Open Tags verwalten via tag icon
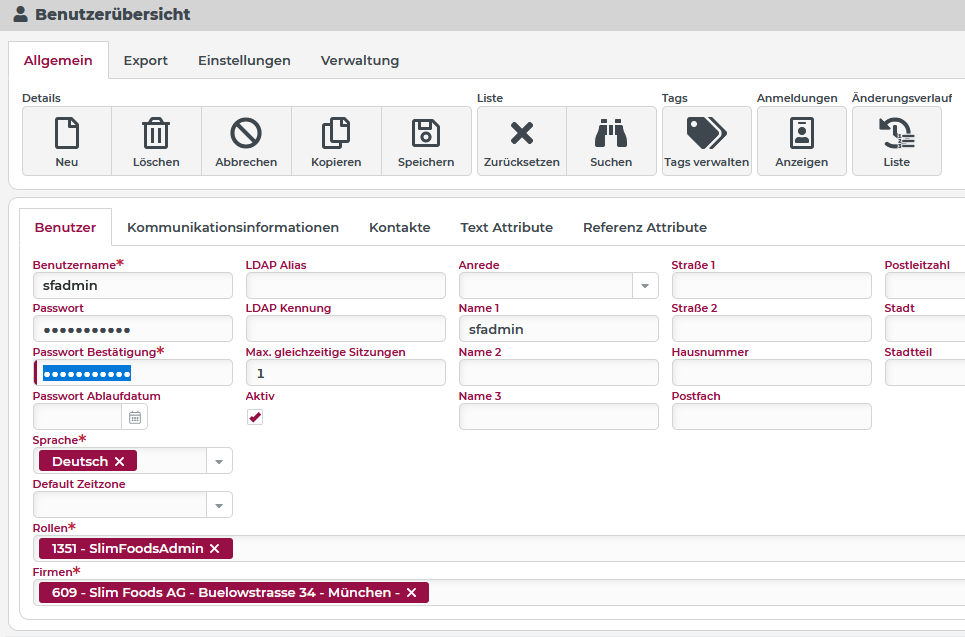Viewport: 965px width, 637px height. pos(707,133)
